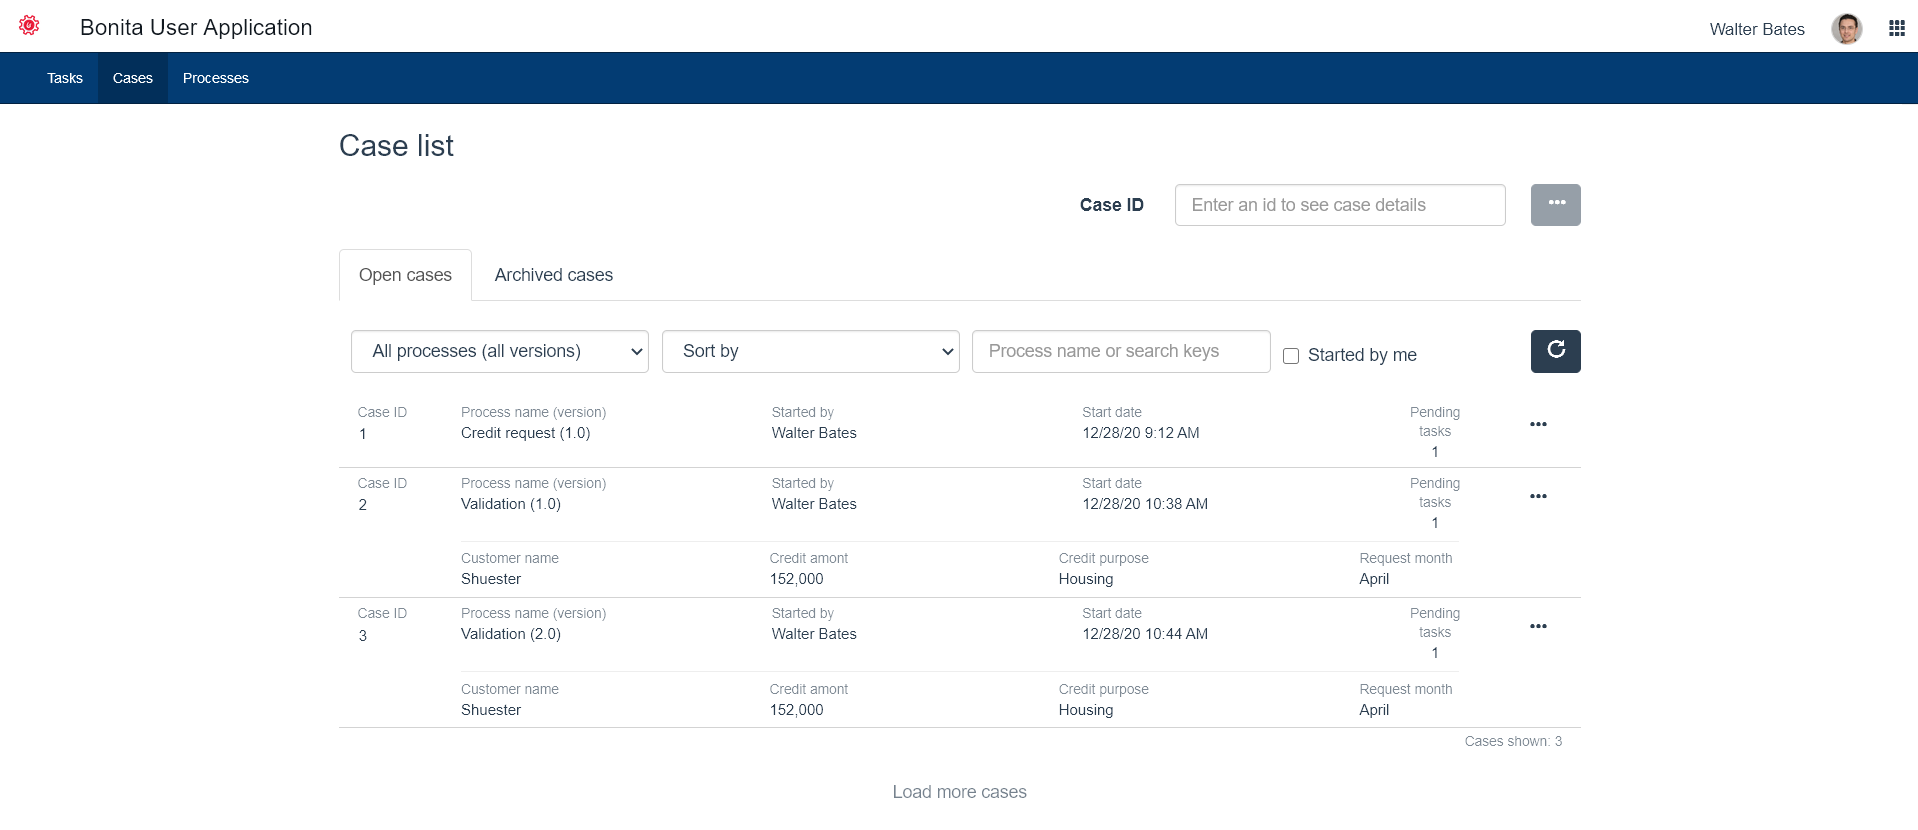Select Cases in the navigation bar
Screen dimensions: 1918x830
132,78
